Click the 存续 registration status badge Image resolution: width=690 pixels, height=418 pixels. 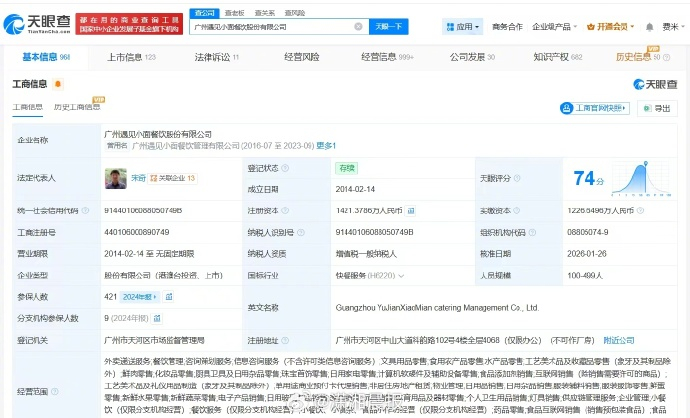[x=346, y=168]
